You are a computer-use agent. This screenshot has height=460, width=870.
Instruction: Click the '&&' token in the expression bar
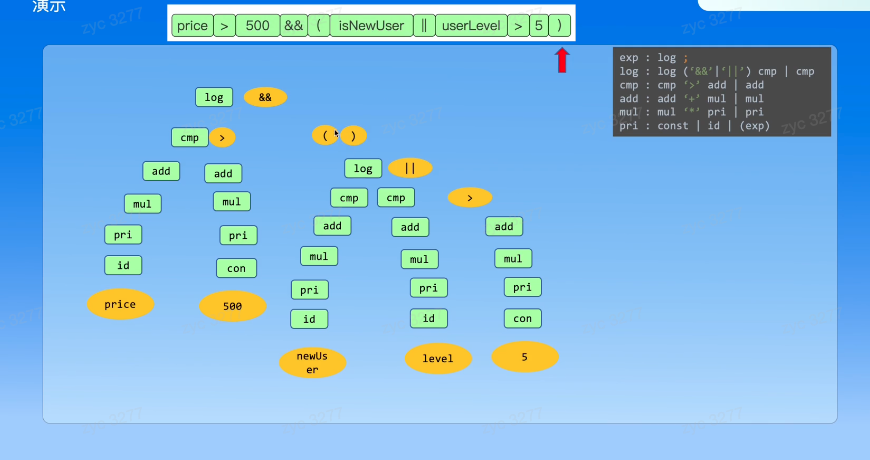(x=294, y=26)
